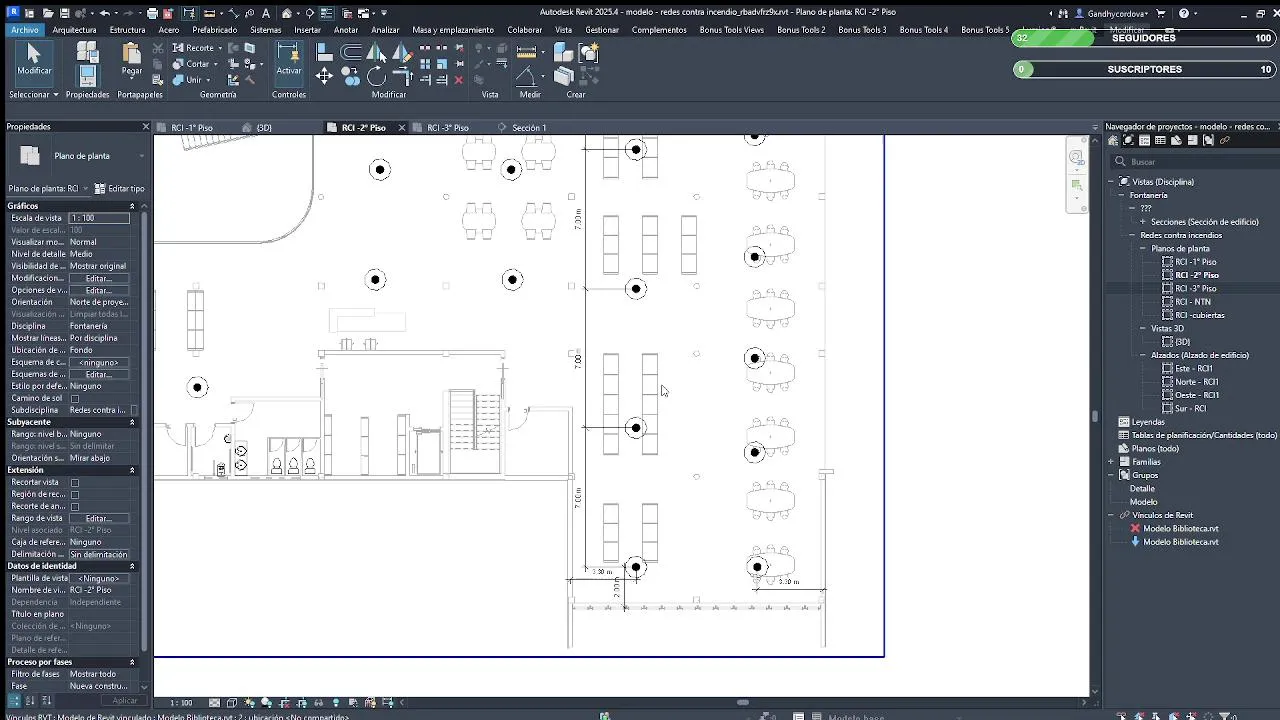Select Norte - RCI1 elevation in browser

pyautogui.click(x=1196, y=382)
